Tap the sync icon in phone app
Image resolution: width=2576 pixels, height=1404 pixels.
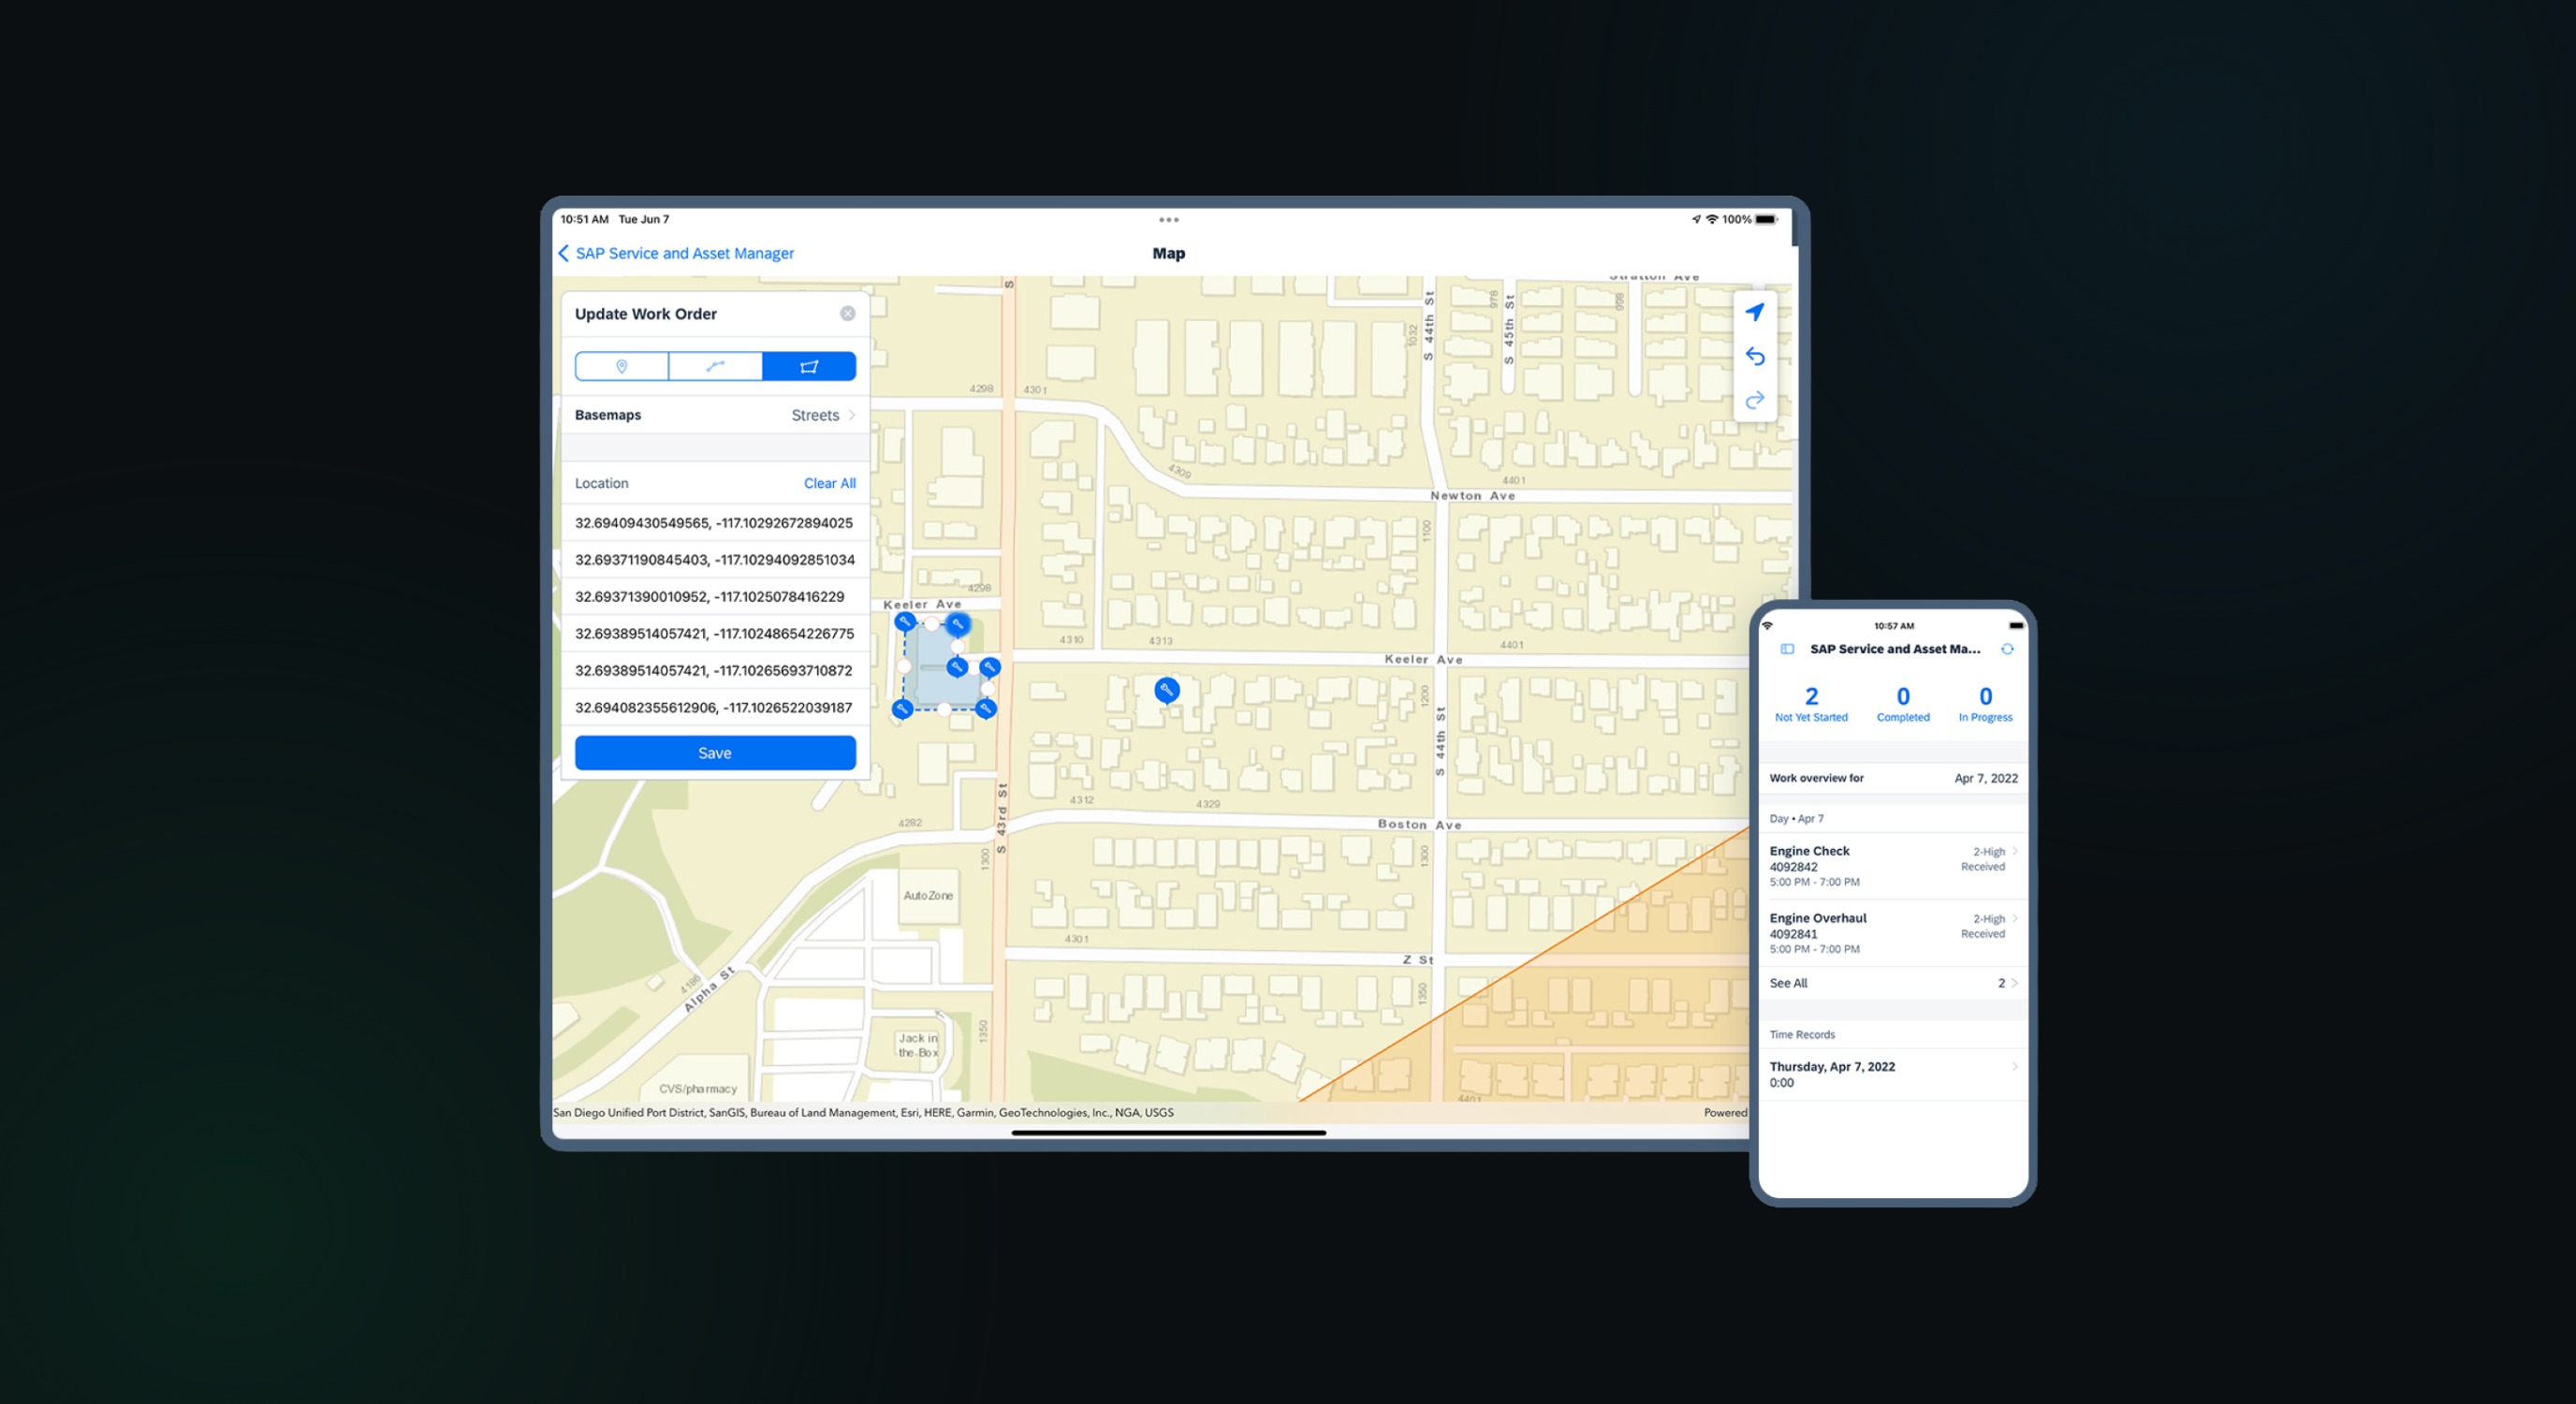[2007, 649]
